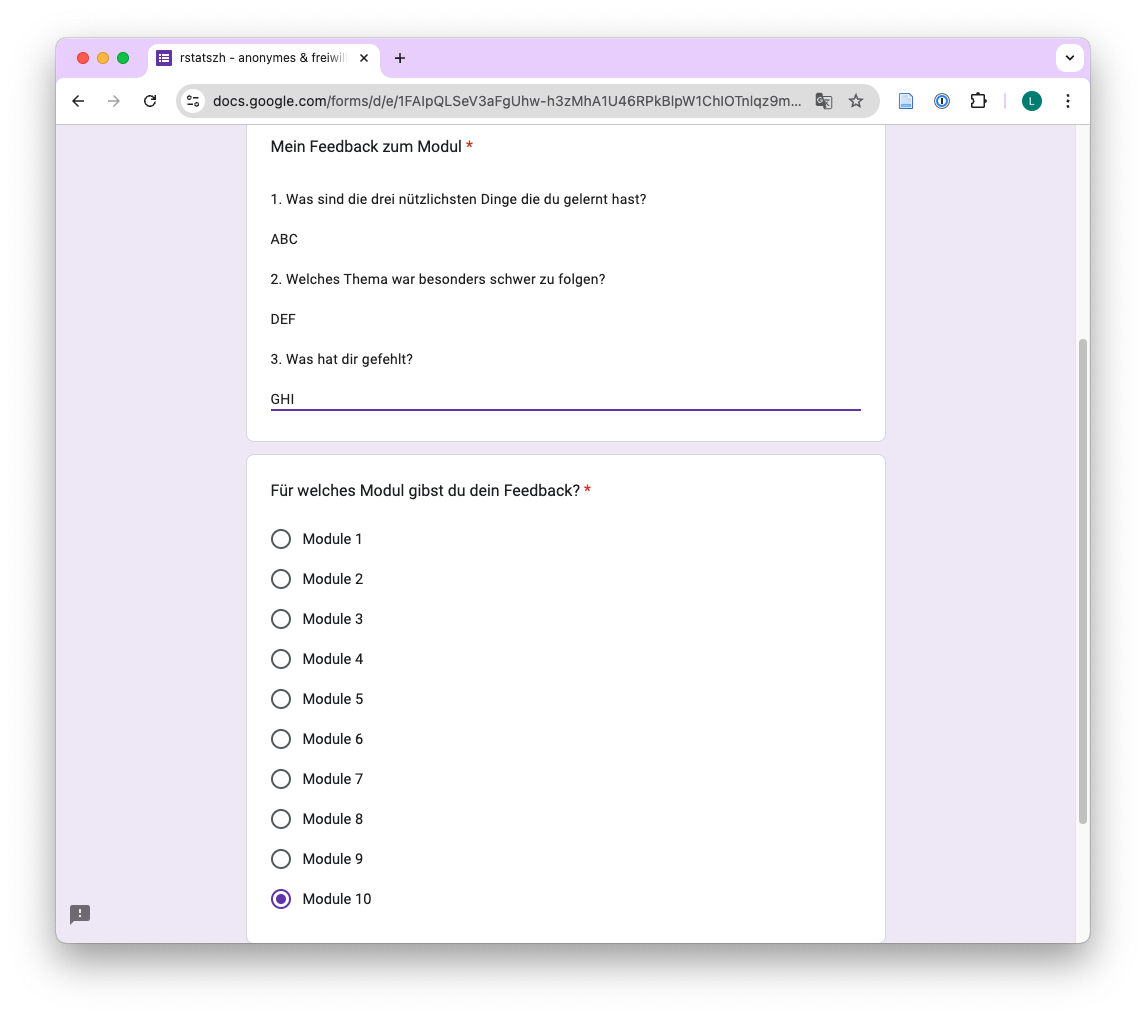
Task: Pick Module 8 as feedback module
Action: tap(281, 819)
